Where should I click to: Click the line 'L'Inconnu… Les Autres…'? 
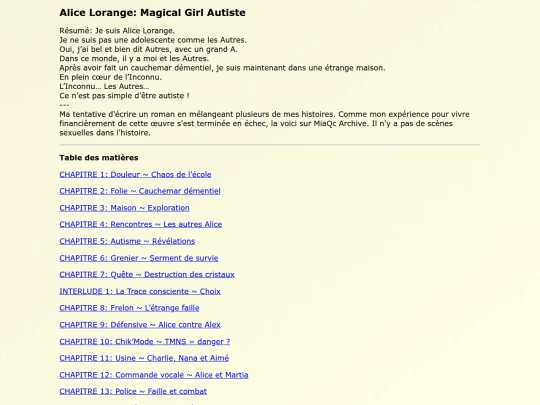tap(104, 86)
